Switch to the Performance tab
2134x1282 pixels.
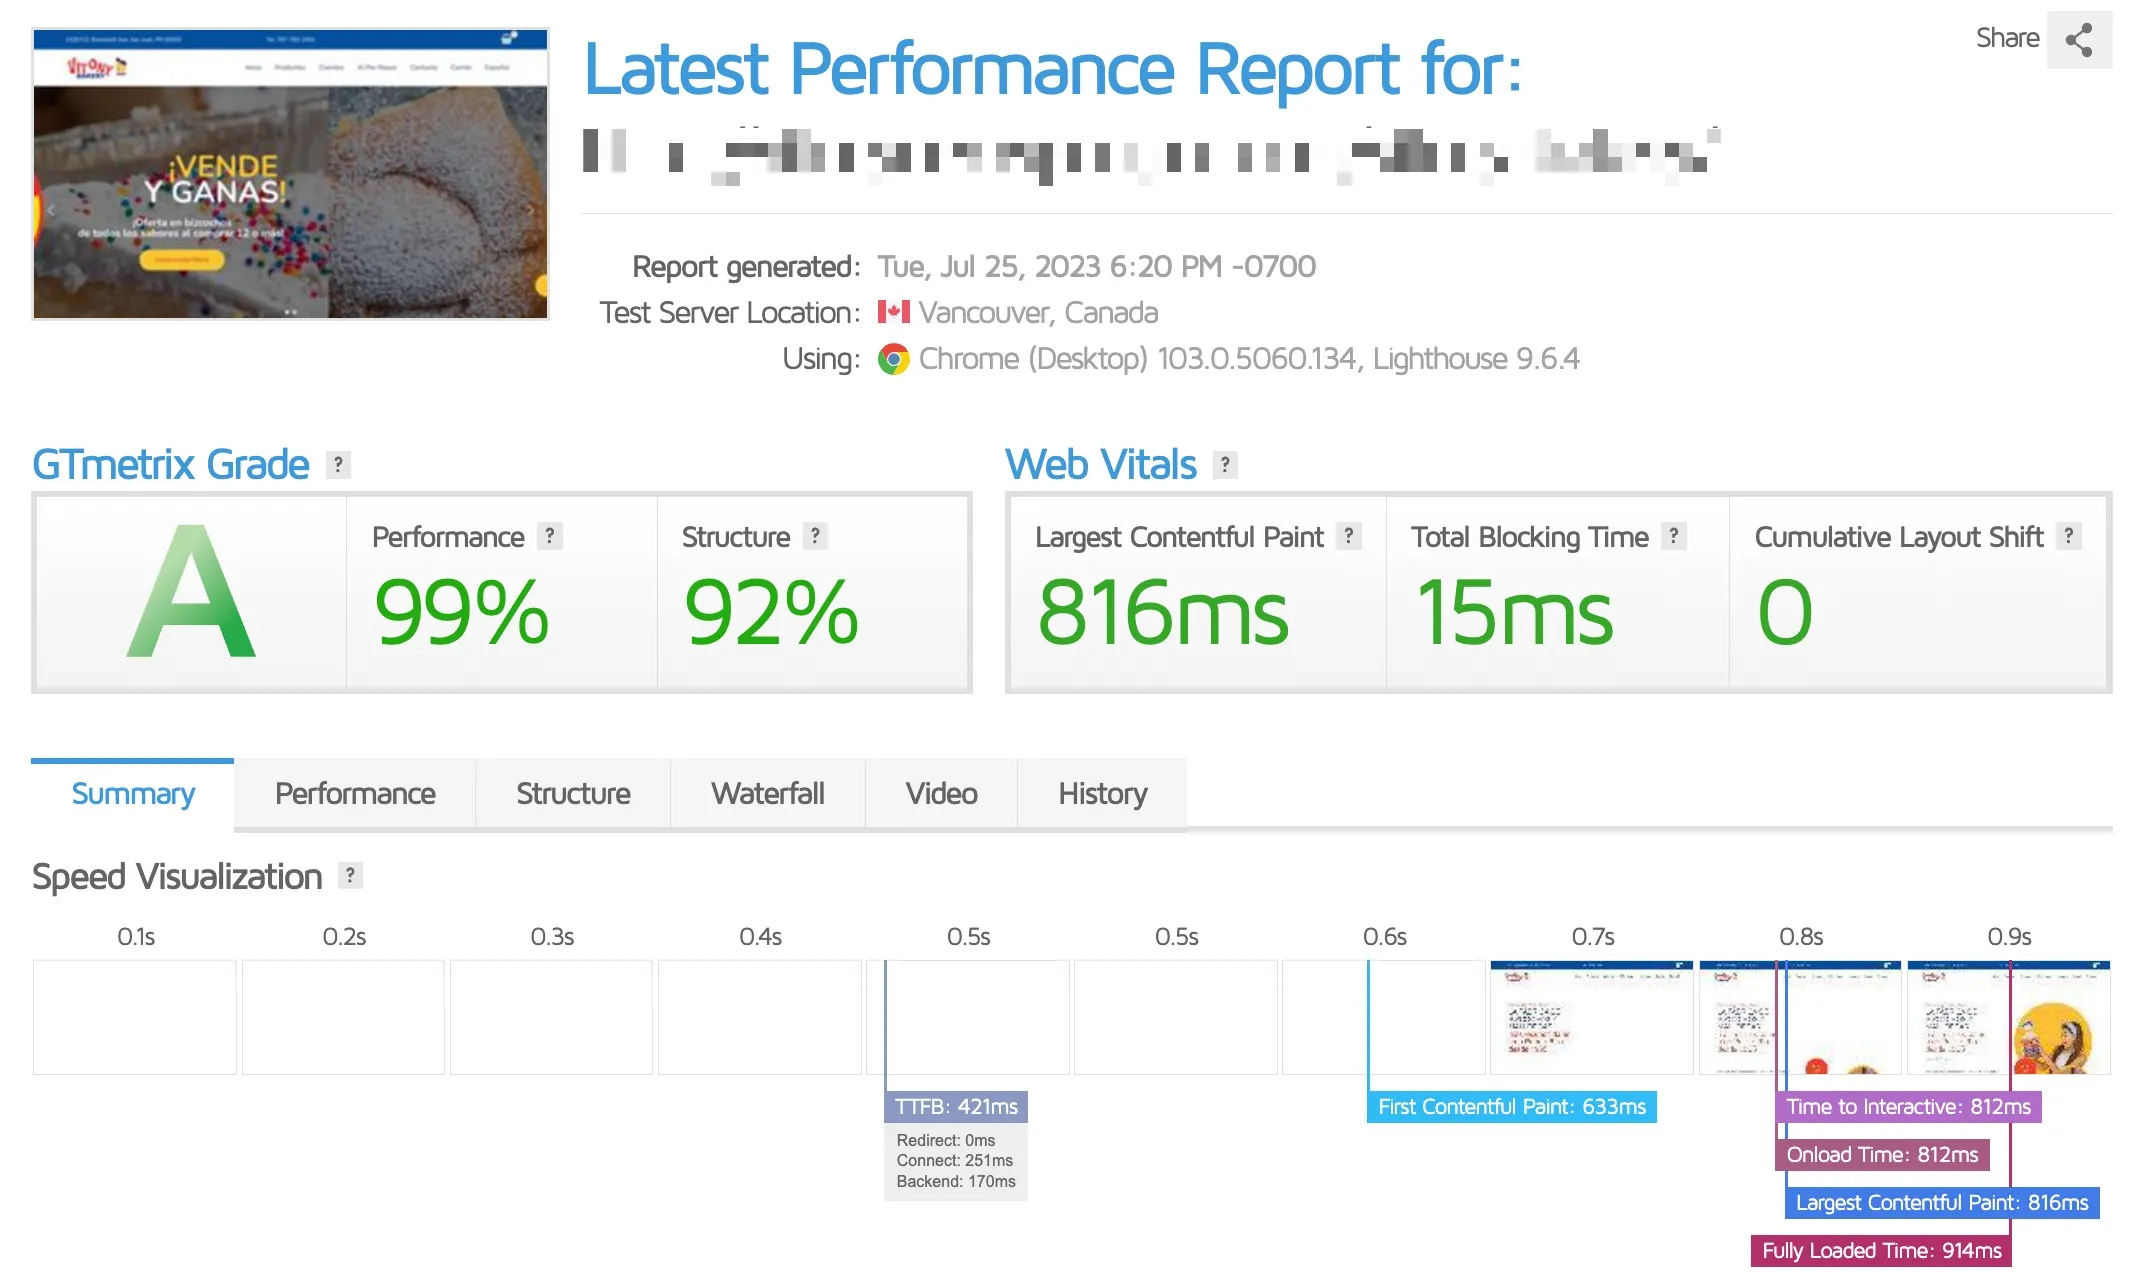(355, 794)
